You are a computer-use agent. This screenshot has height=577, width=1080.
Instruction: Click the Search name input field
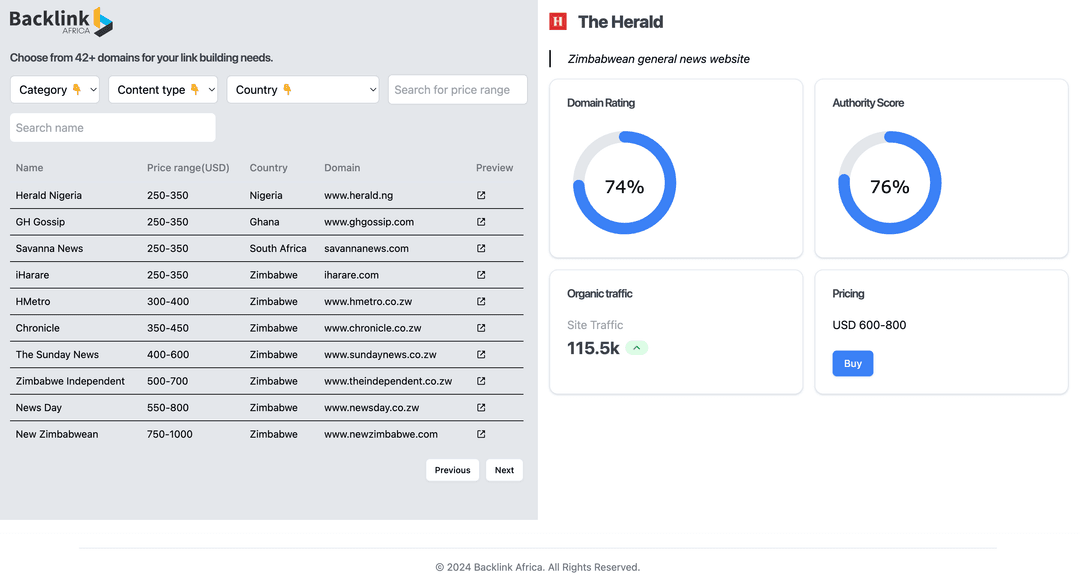[x=112, y=128]
